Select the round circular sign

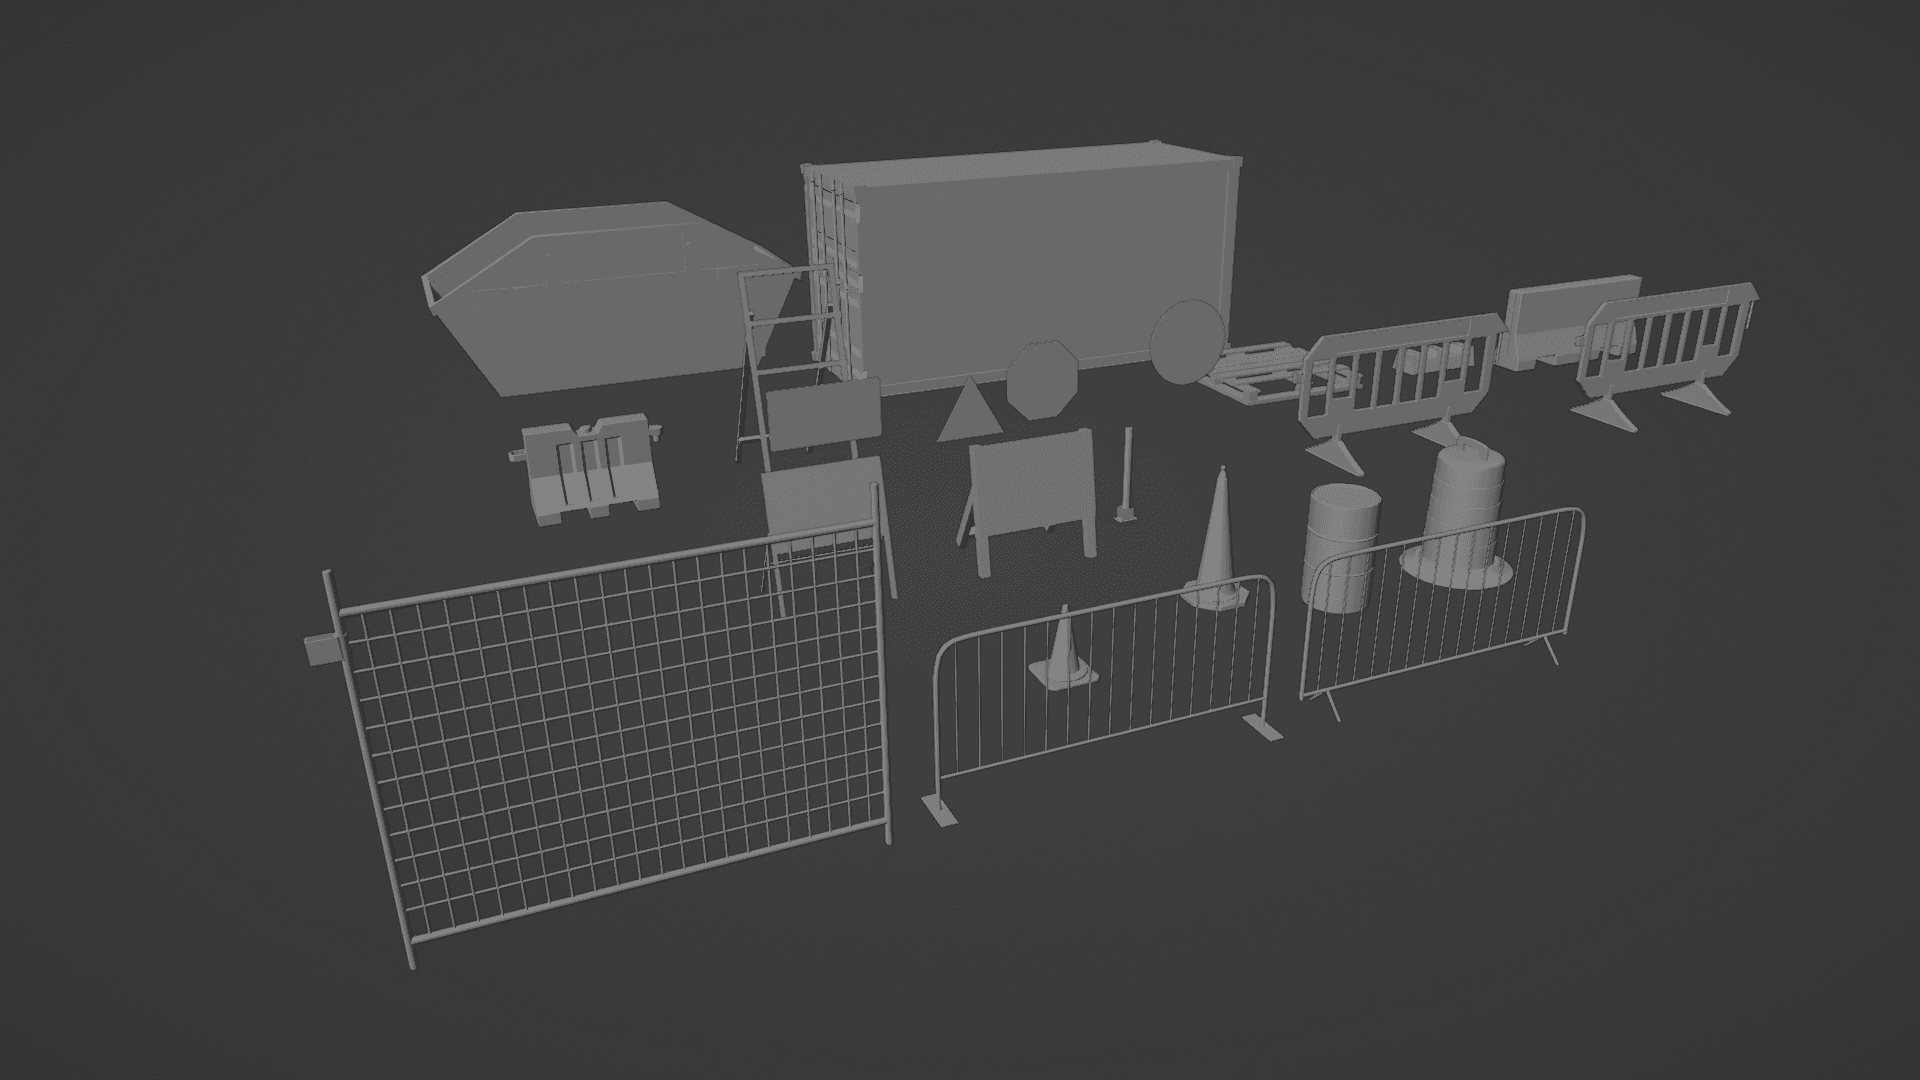pyautogui.click(x=1187, y=342)
